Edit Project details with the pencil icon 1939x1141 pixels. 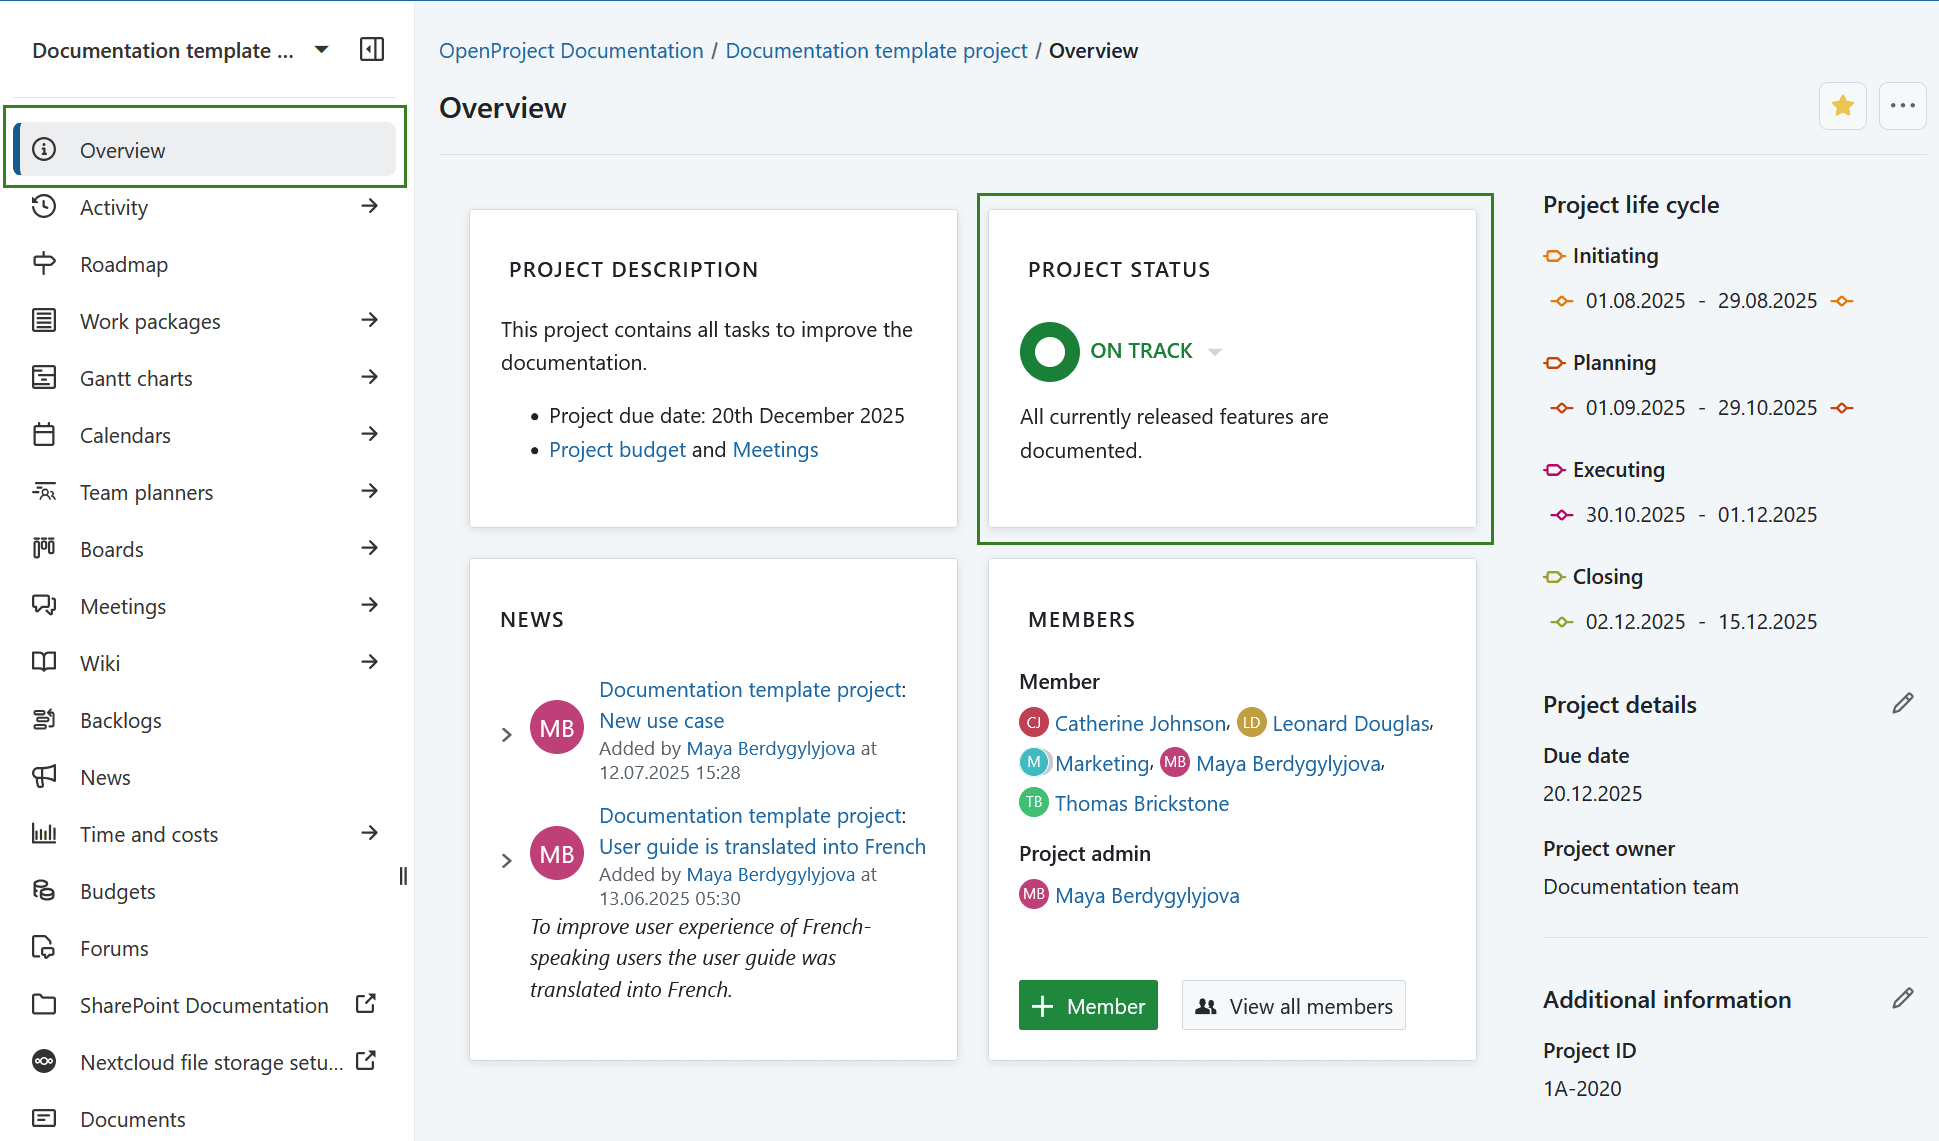click(x=1903, y=703)
